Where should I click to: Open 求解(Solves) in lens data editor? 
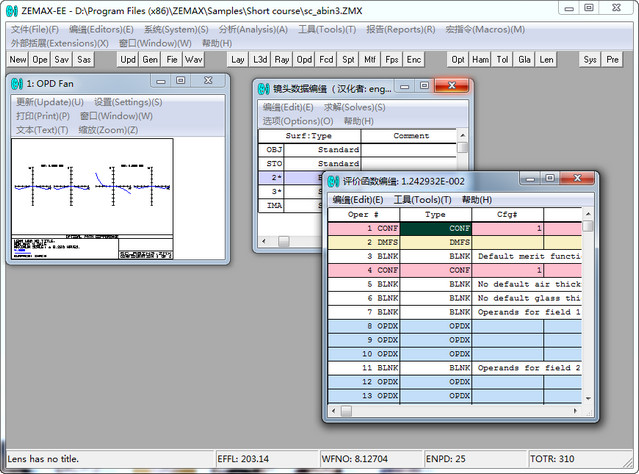[x=354, y=107]
